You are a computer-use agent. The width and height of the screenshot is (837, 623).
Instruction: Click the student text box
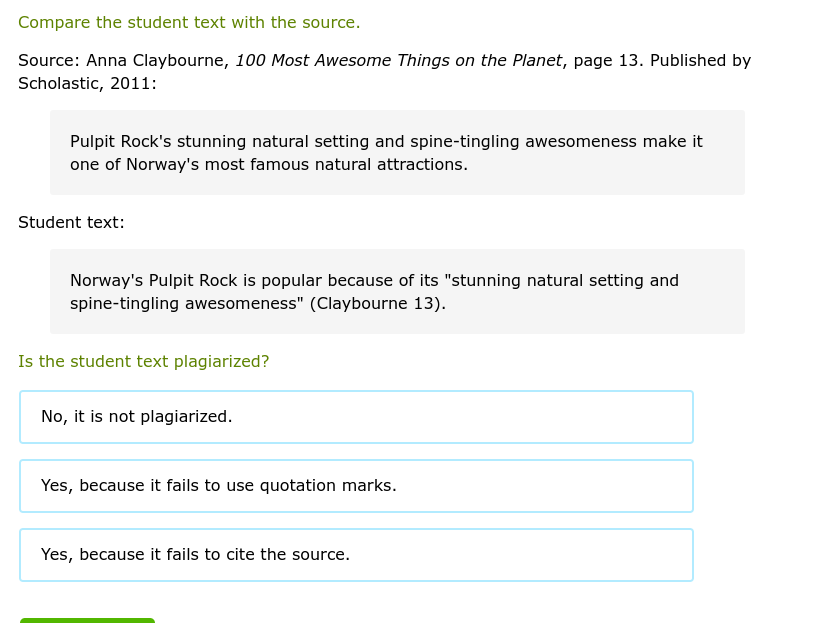(397, 291)
